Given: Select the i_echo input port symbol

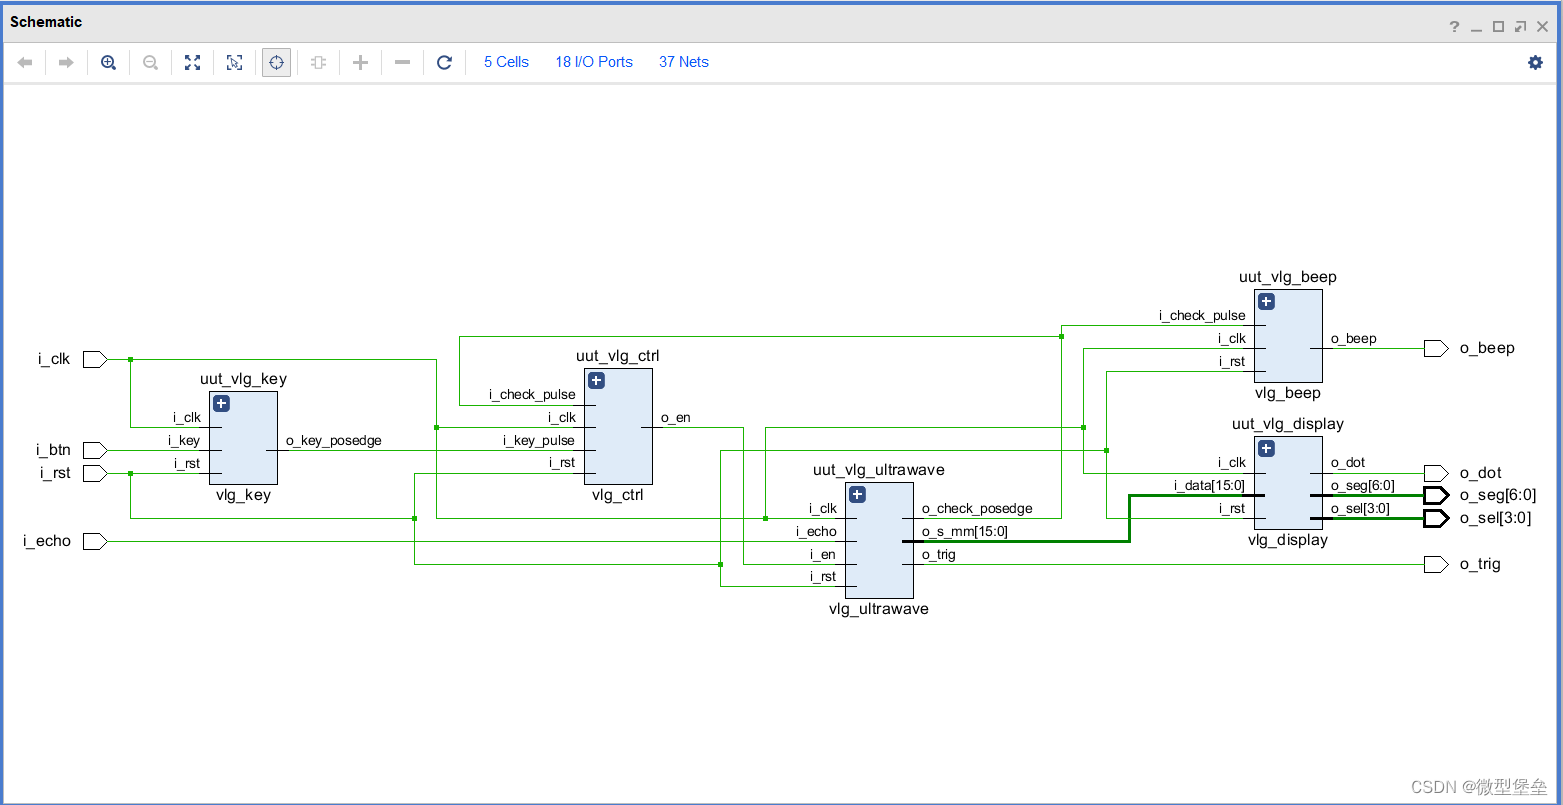Looking at the screenshot, I should pos(95,541).
